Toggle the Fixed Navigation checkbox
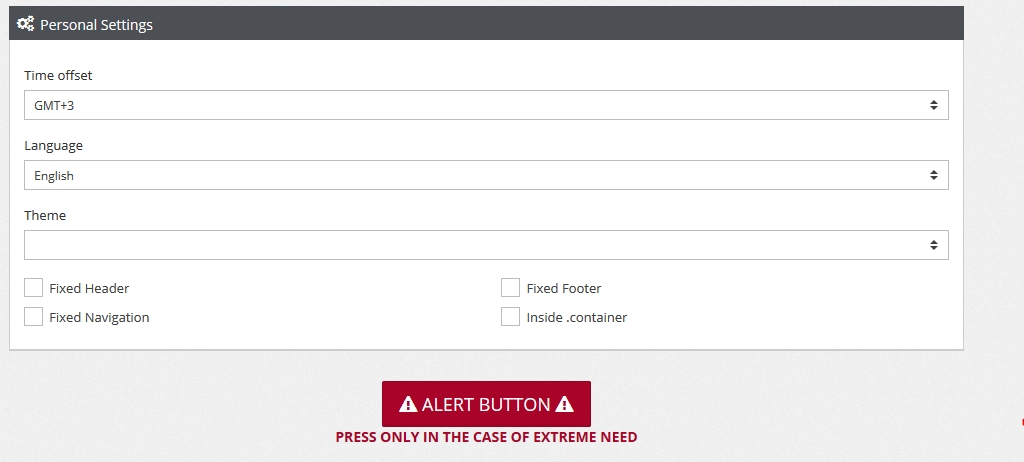This screenshot has width=1024, height=462. pyautogui.click(x=34, y=317)
